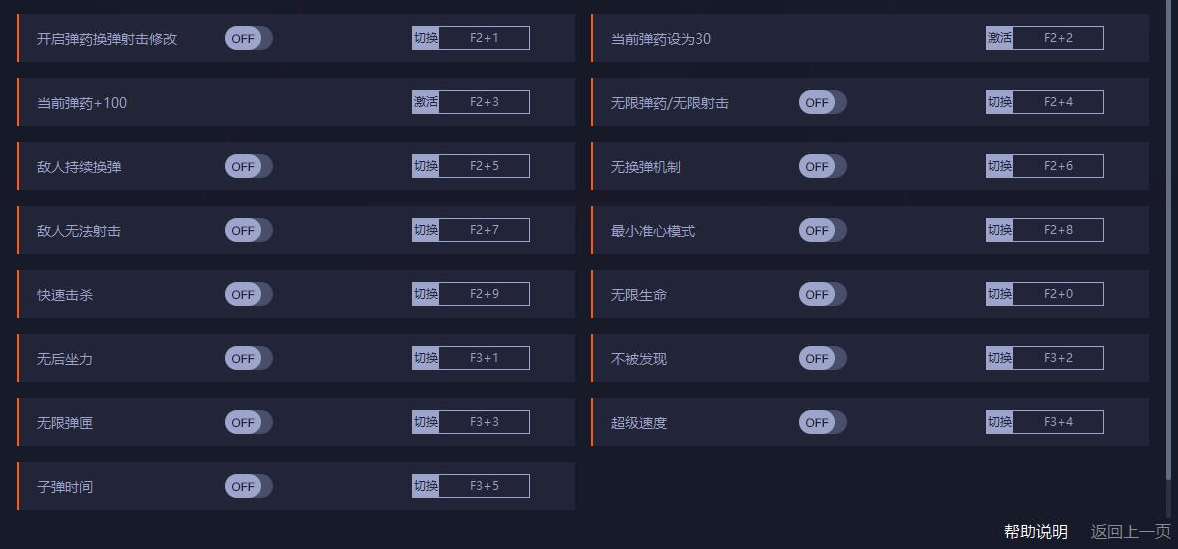Toggle 最小准心模式 on
The width and height of the screenshot is (1178, 549).
pyautogui.click(x=822, y=230)
